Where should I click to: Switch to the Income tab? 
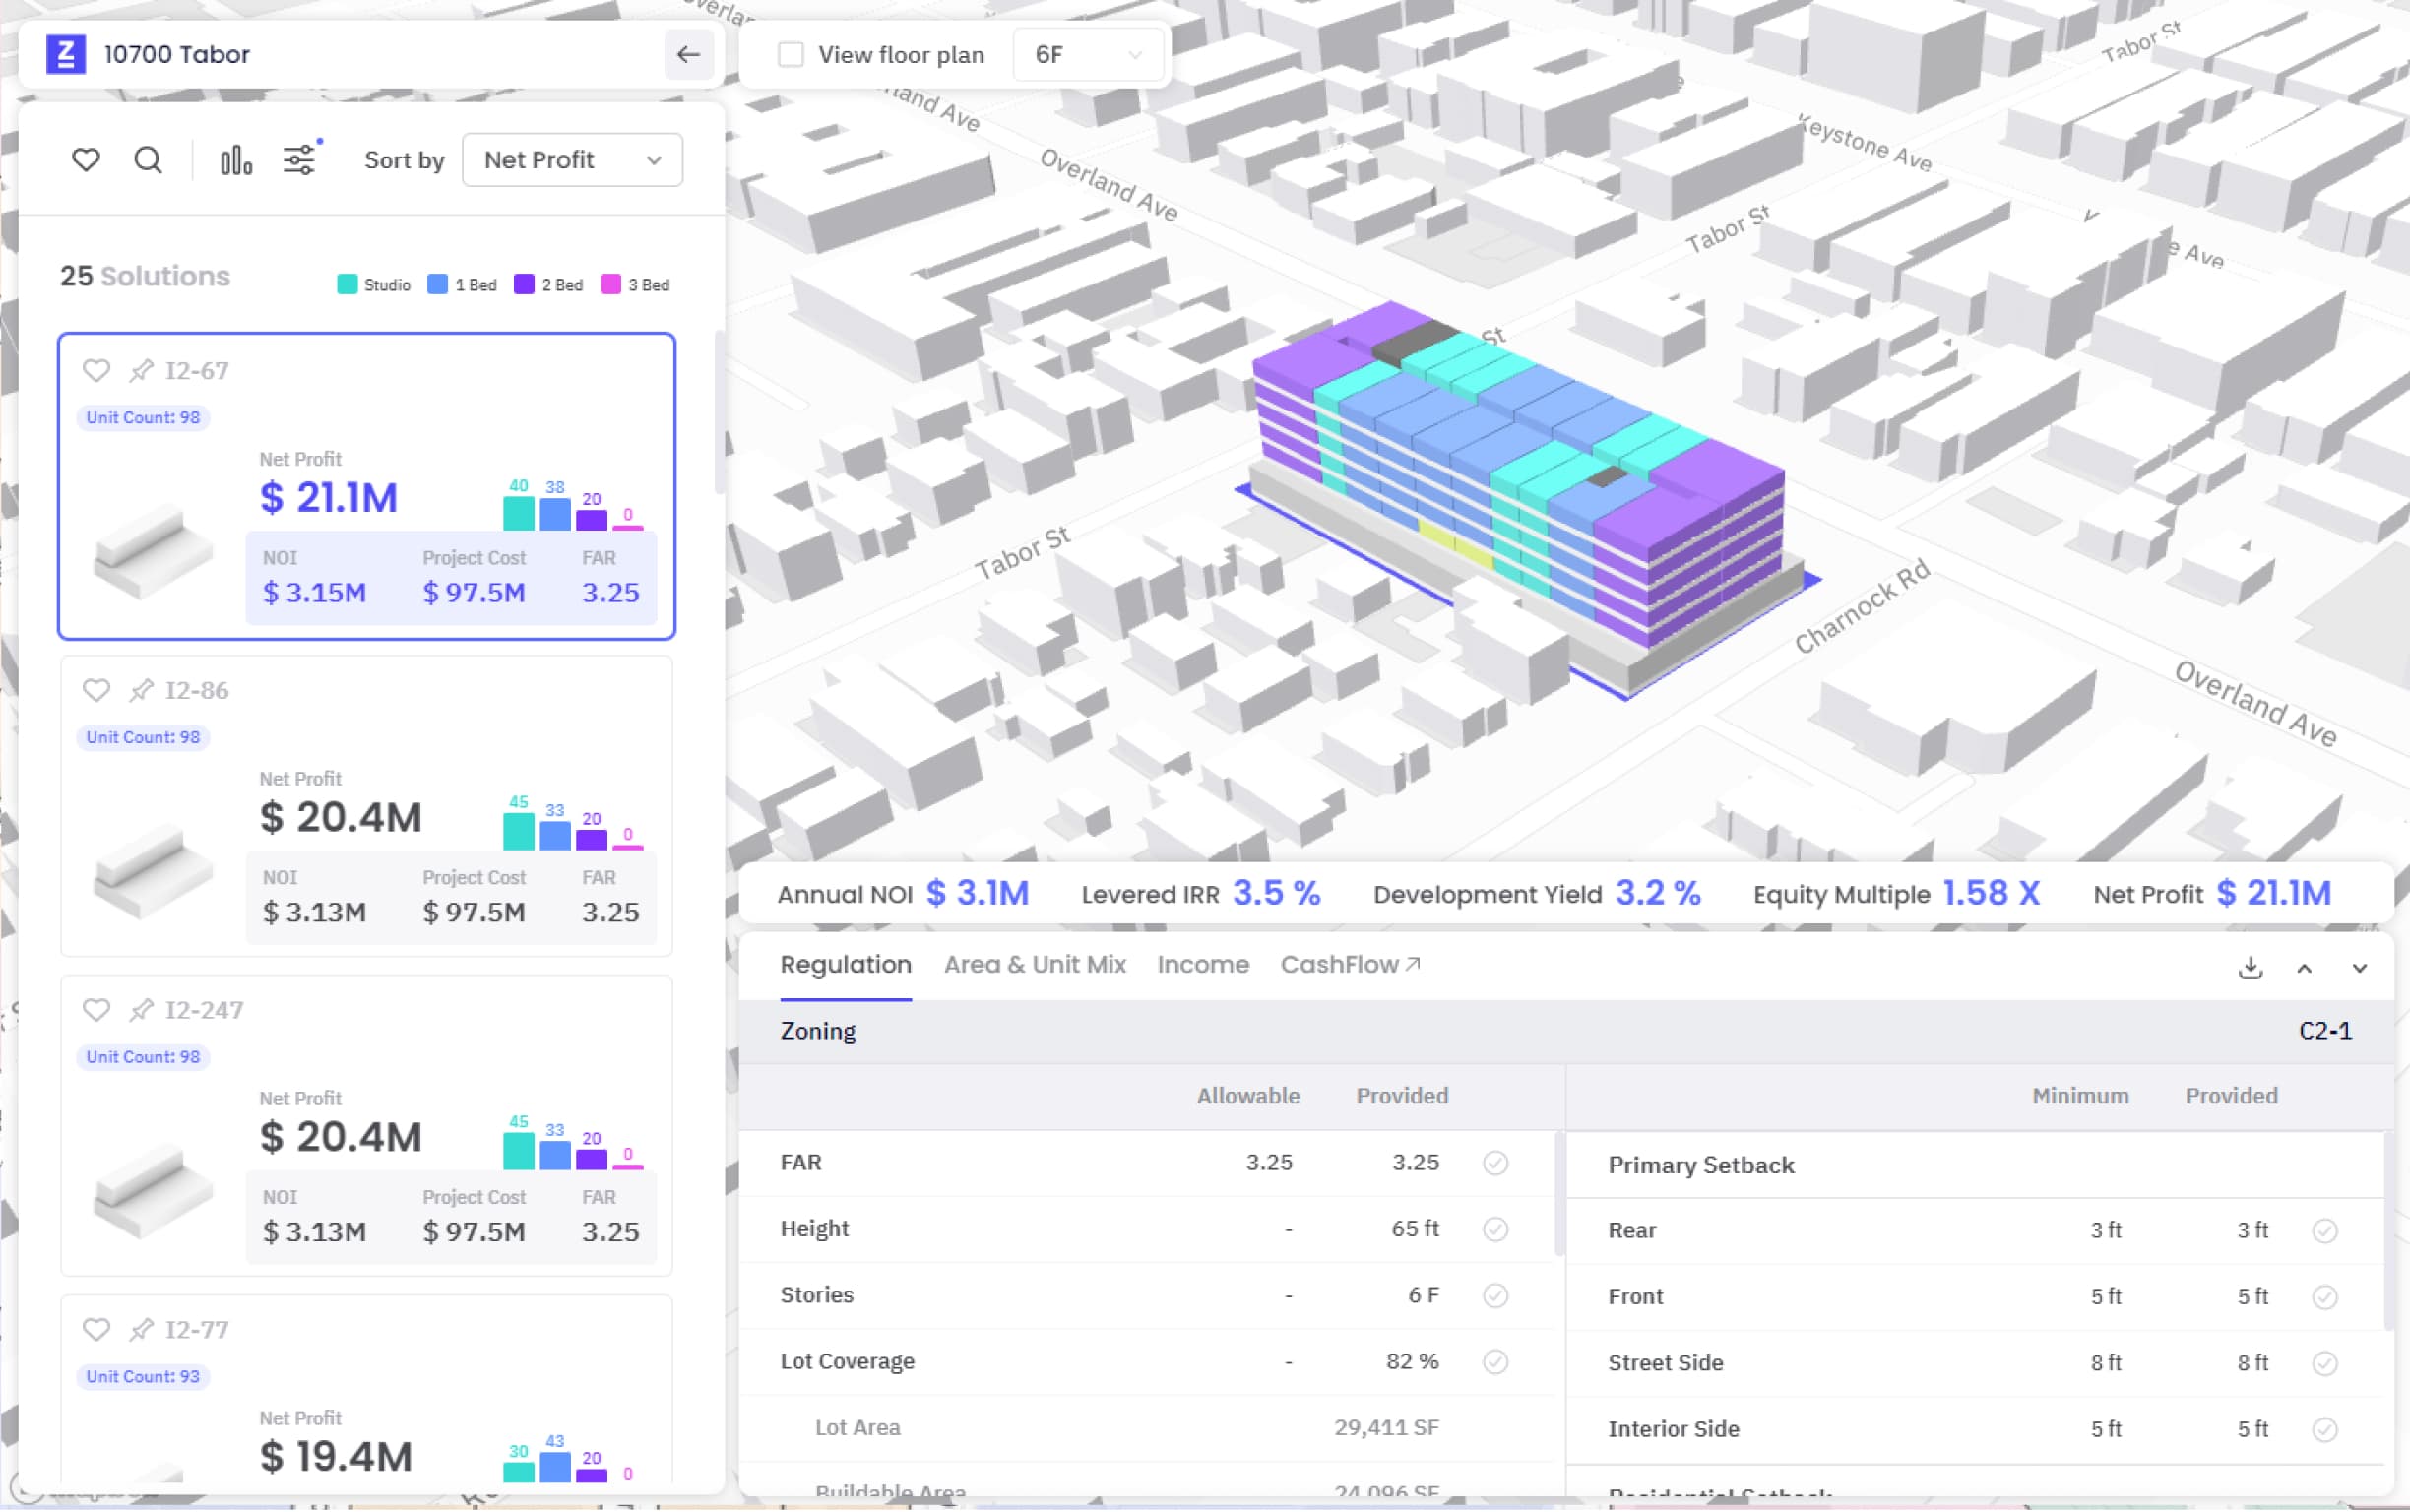(x=1202, y=964)
